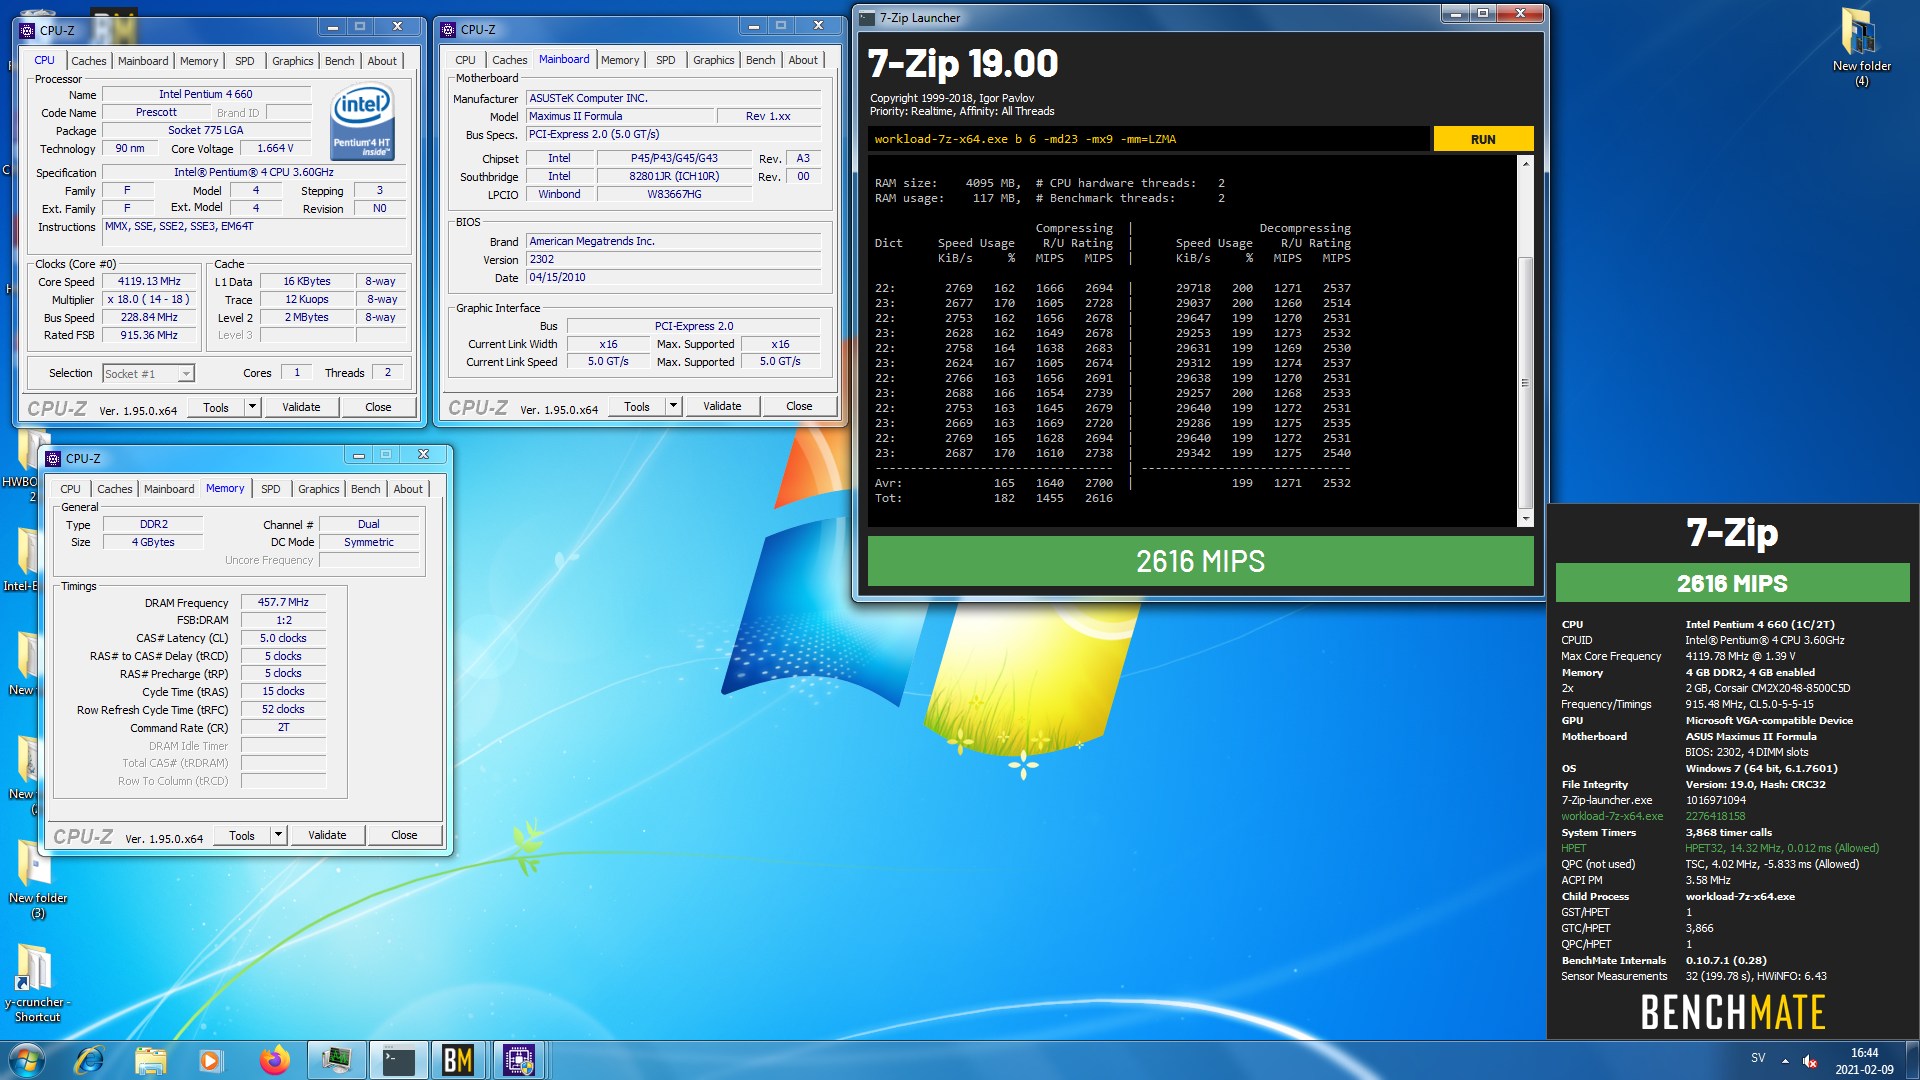1920x1080 pixels.
Task: Show hidden tray icons arrow
Action: point(1785,1061)
